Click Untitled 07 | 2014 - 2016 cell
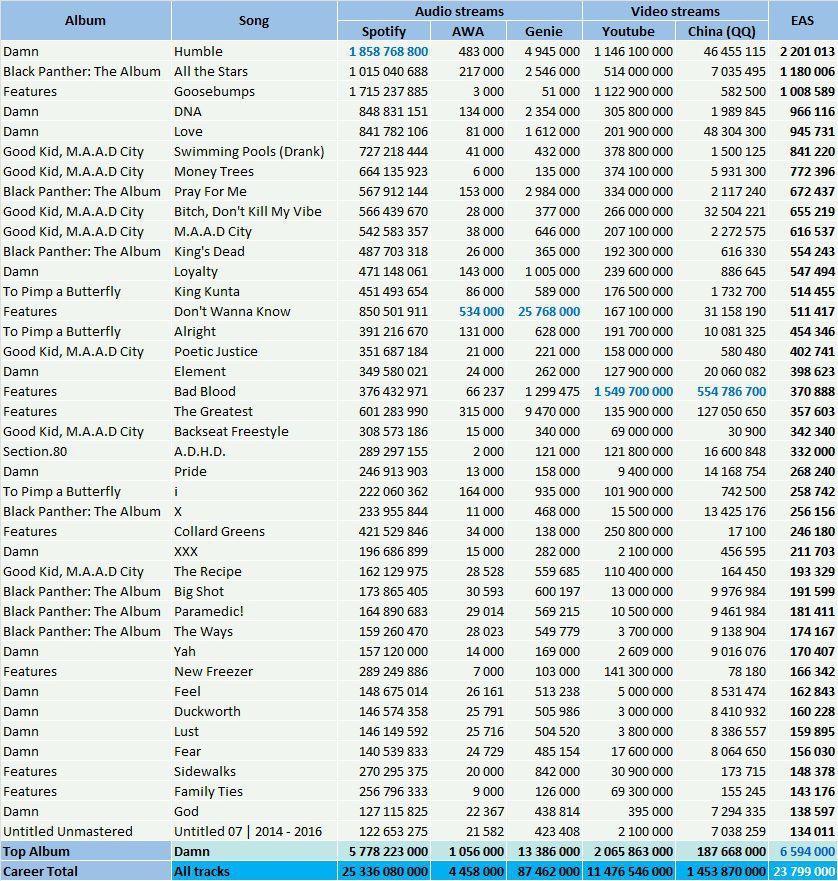The width and height of the screenshot is (838, 881). coord(254,832)
